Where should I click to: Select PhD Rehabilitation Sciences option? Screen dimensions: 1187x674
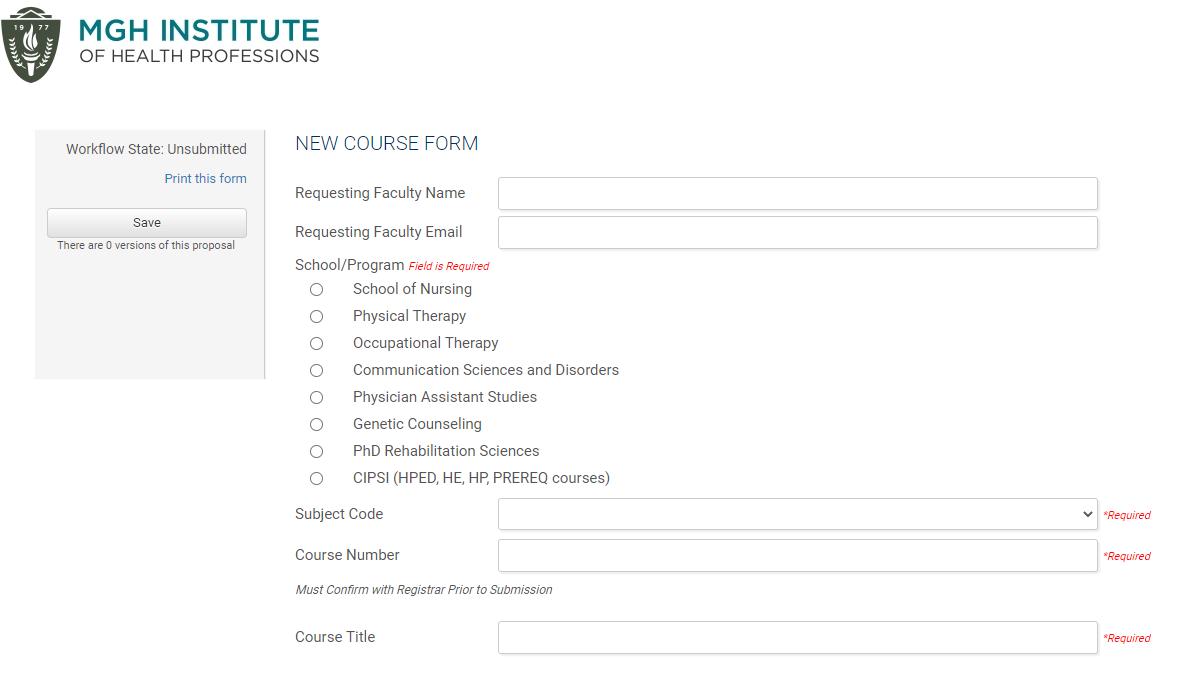click(316, 451)
